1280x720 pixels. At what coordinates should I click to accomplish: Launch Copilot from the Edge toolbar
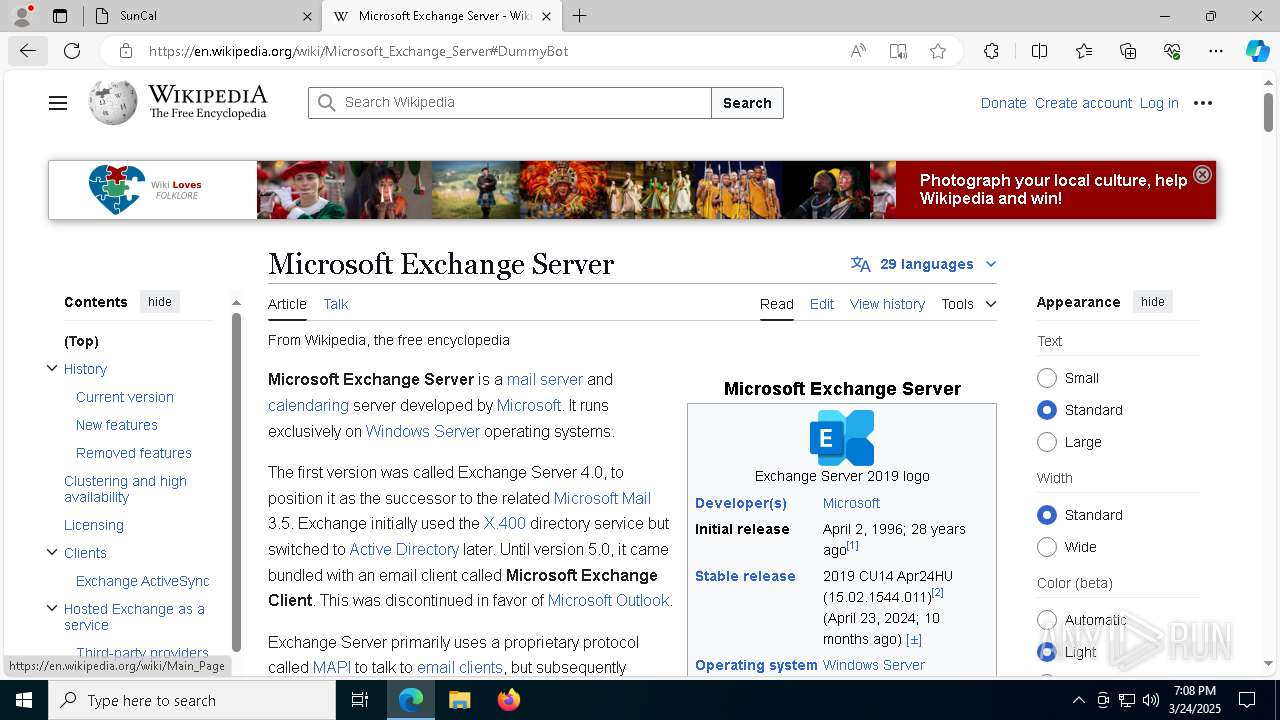[x=1257, y=51]
